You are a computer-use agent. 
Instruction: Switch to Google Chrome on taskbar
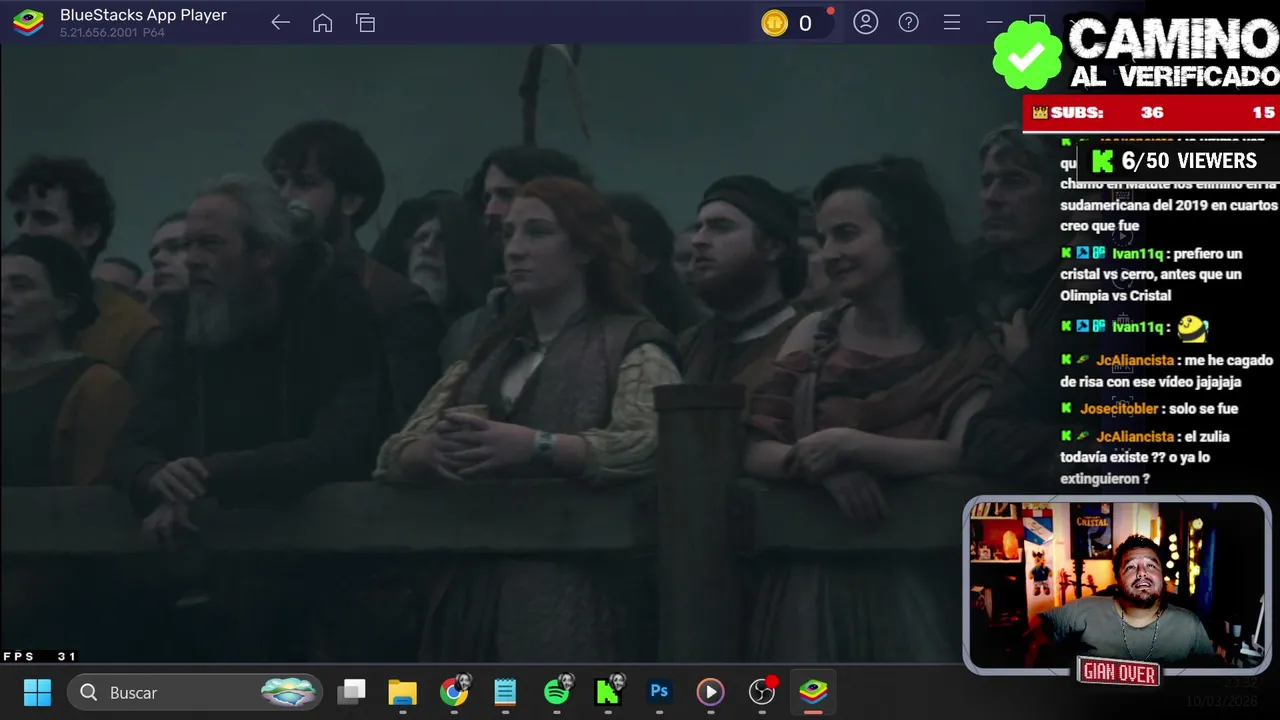454,692
